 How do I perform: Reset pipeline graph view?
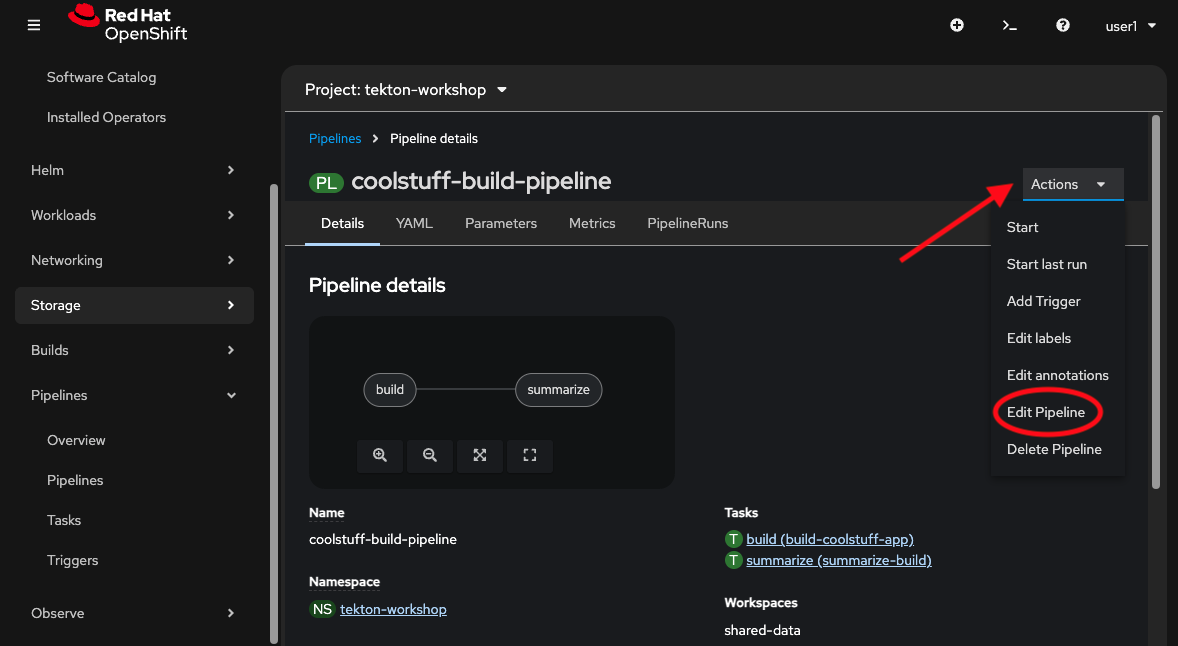tap(530, 455)
